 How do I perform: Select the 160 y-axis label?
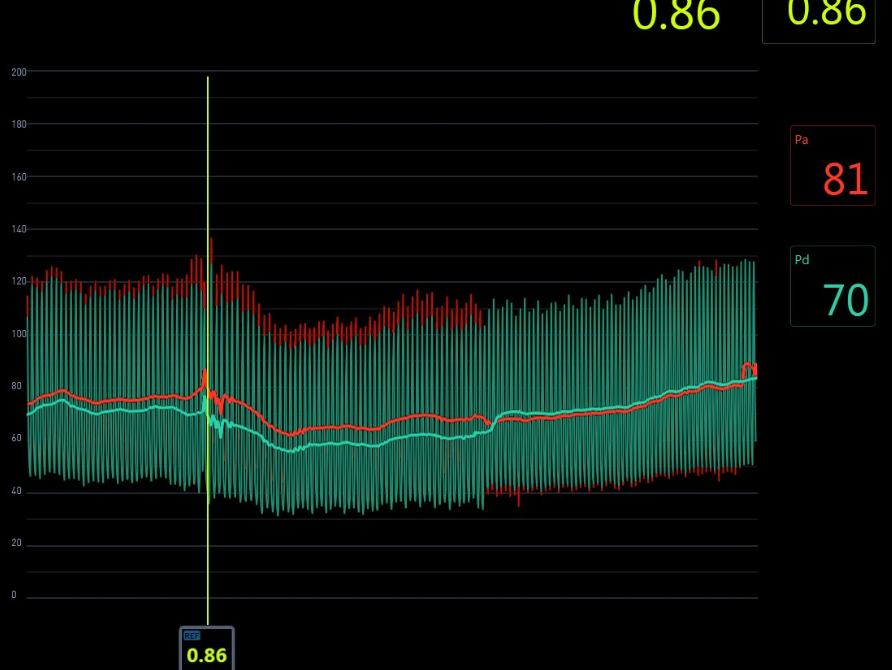(x=19, y=177)
